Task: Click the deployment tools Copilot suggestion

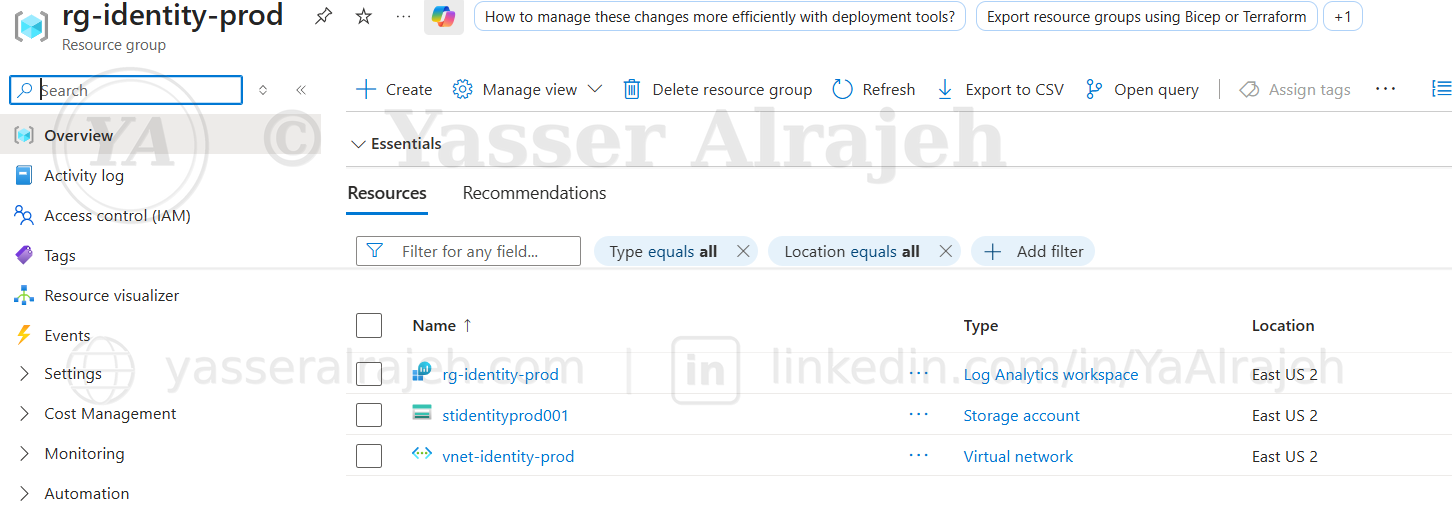Action: (x=720, y=17)
